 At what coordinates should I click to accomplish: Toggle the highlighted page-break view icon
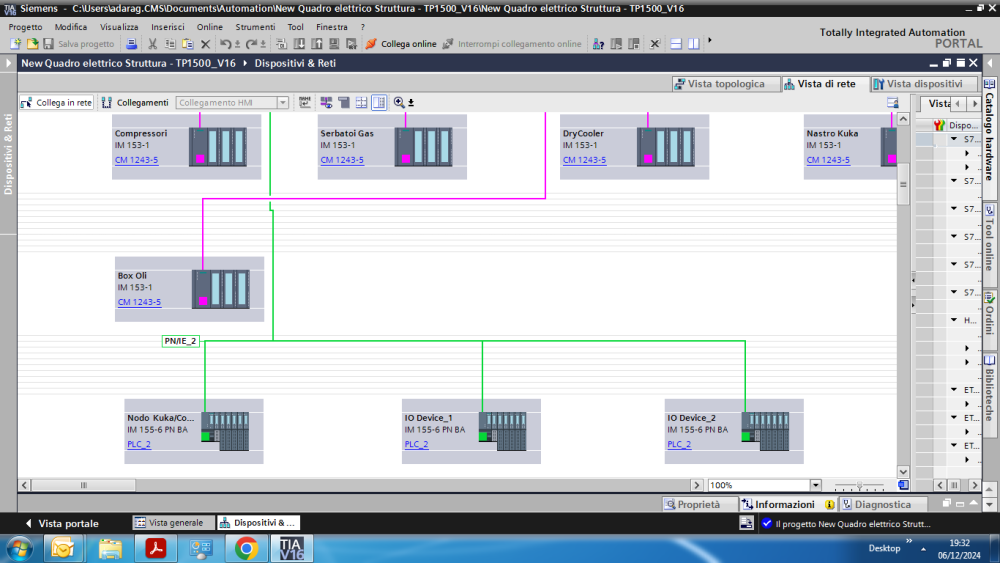[379, 102]
